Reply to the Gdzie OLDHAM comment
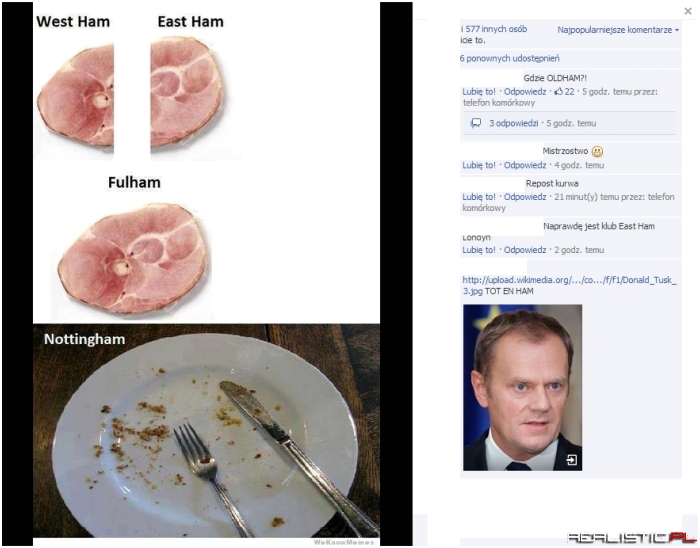This screenshot has width=700, height=548. coord(525,91)
